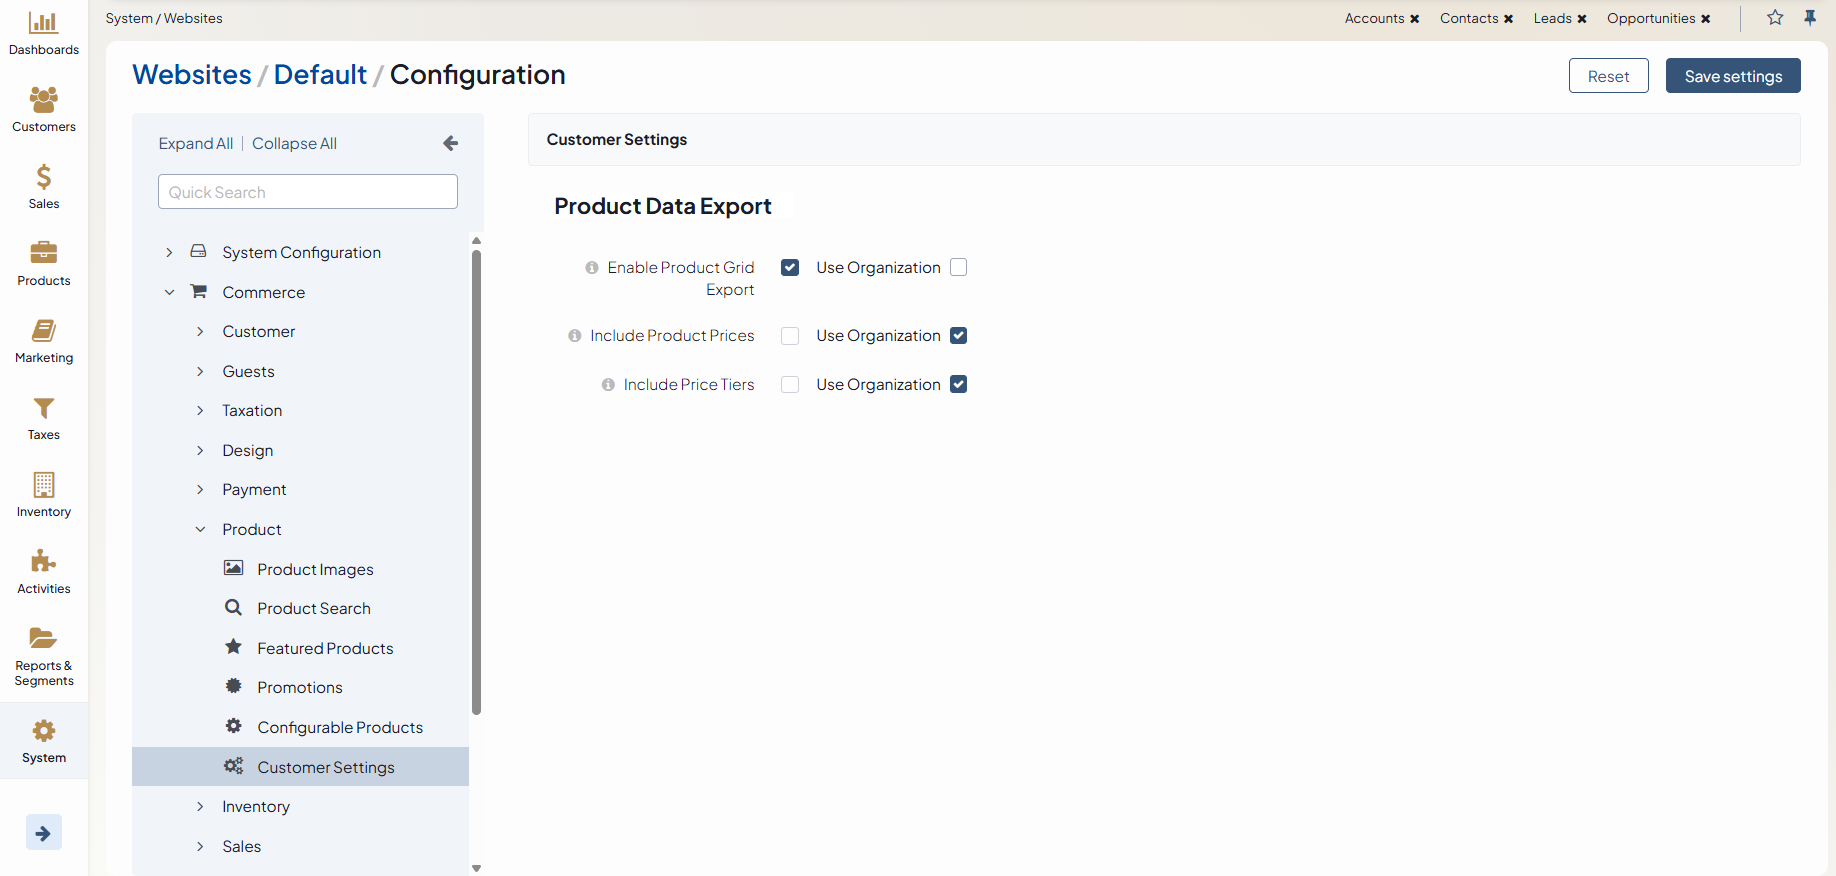Viewport: 1836px width, 876px height.
Task: Uncheck the Enable Product Grid Export checkbox
Action: (790, 268)
